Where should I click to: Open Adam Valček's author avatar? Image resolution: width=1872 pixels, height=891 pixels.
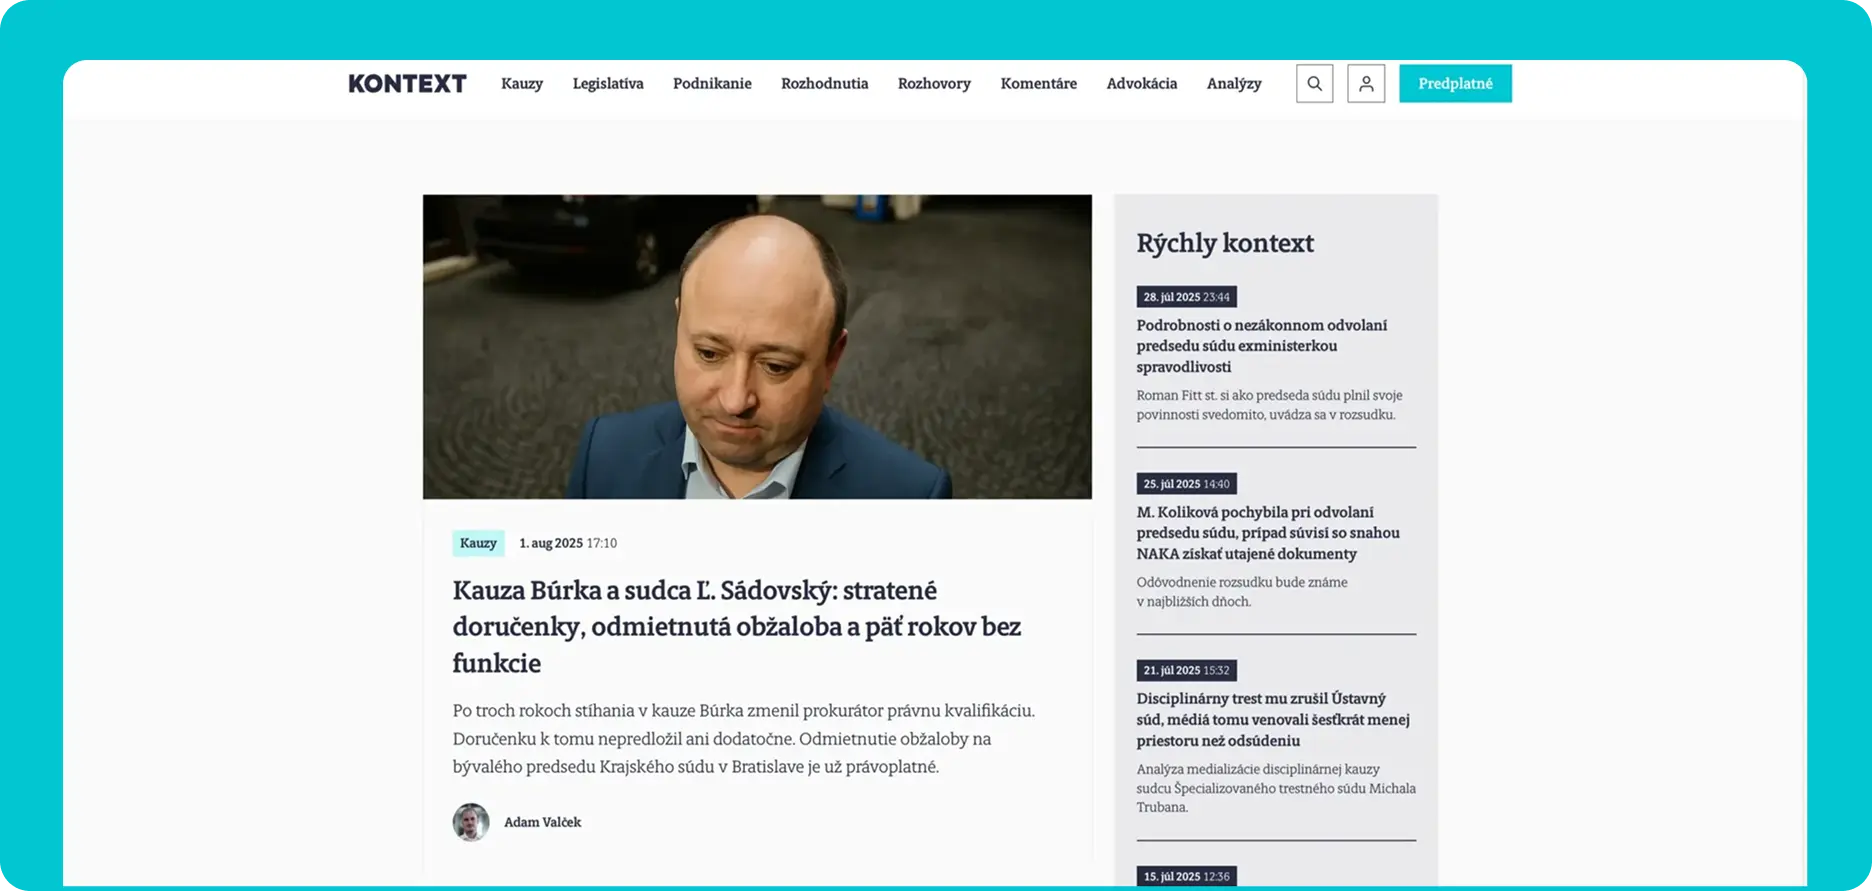pyautogui.click(x=471, y=822)
